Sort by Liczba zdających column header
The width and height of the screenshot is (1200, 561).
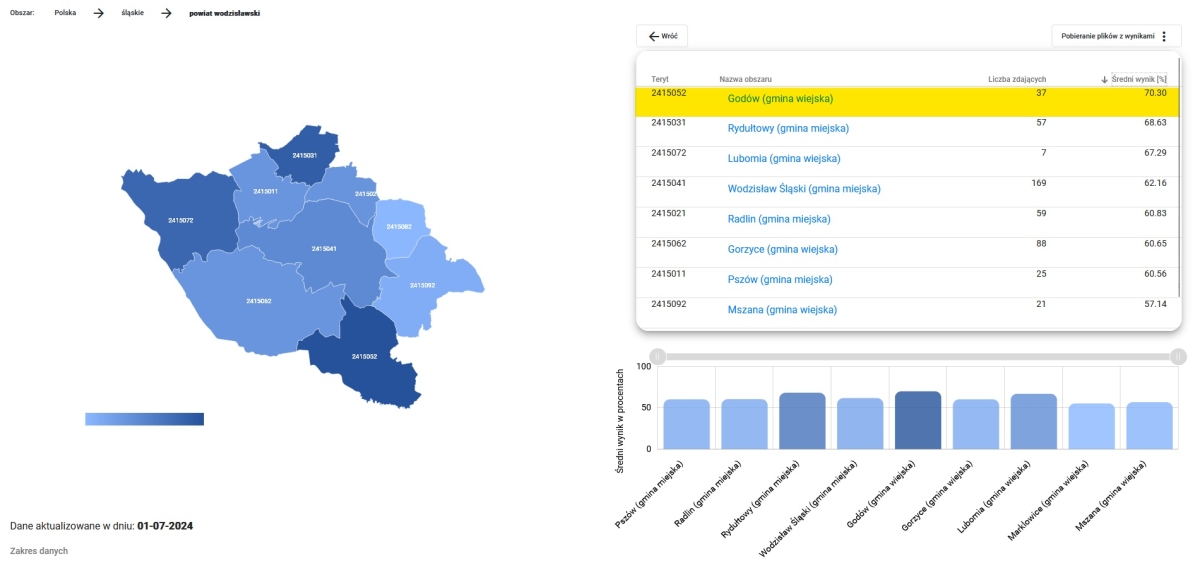coord(1017,79)
